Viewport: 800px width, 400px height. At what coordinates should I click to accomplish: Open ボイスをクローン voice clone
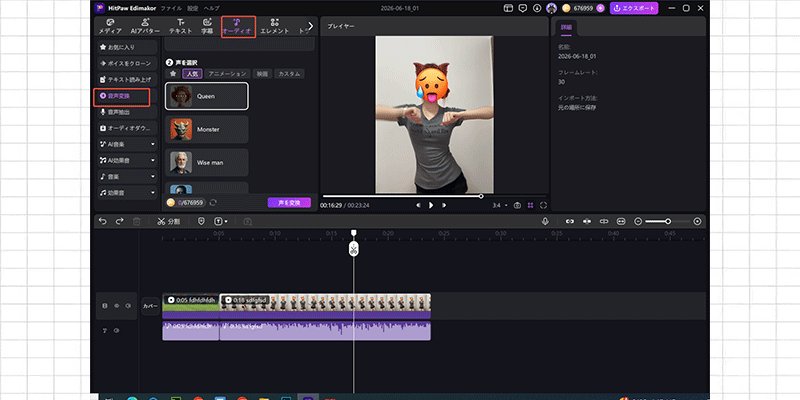coord(127,63)
